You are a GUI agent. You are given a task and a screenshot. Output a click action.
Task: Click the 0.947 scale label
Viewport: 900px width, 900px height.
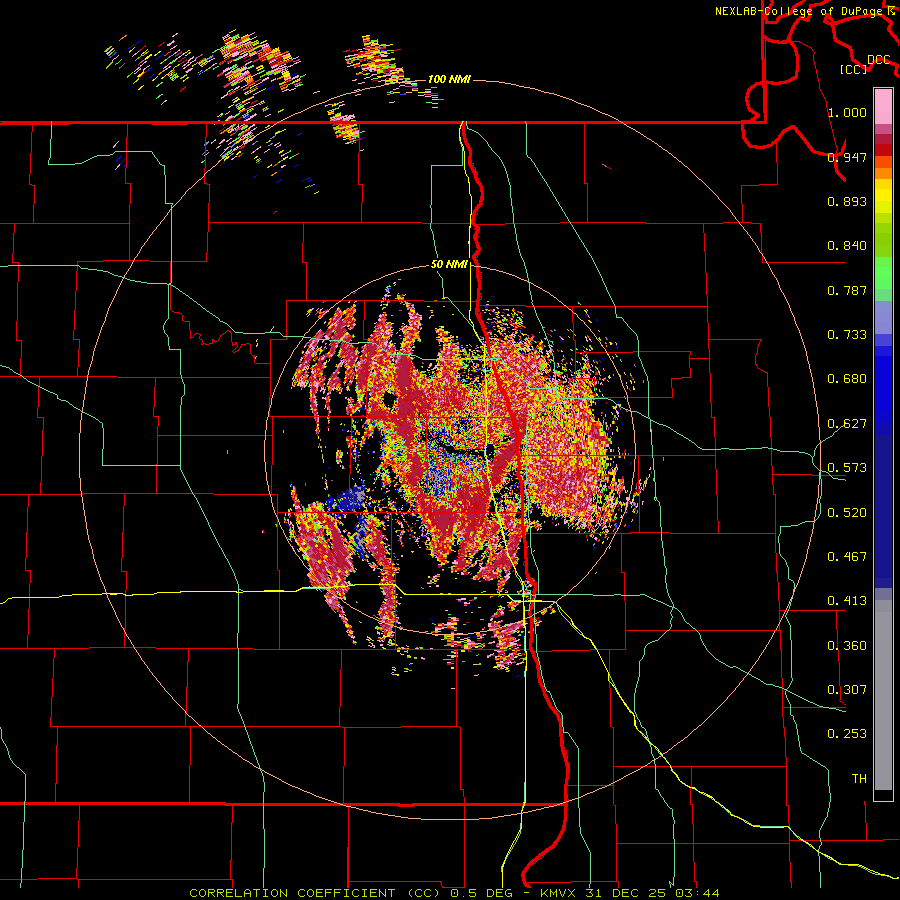(847, 157)
